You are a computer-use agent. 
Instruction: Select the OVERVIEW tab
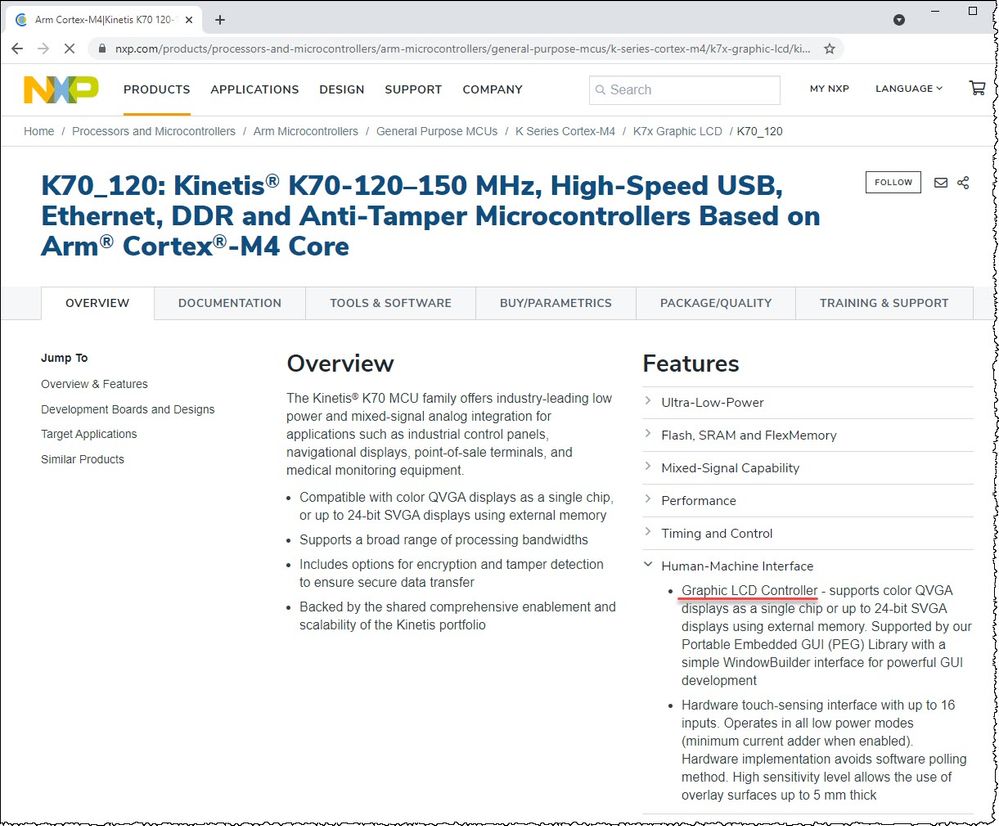[97, 303]
